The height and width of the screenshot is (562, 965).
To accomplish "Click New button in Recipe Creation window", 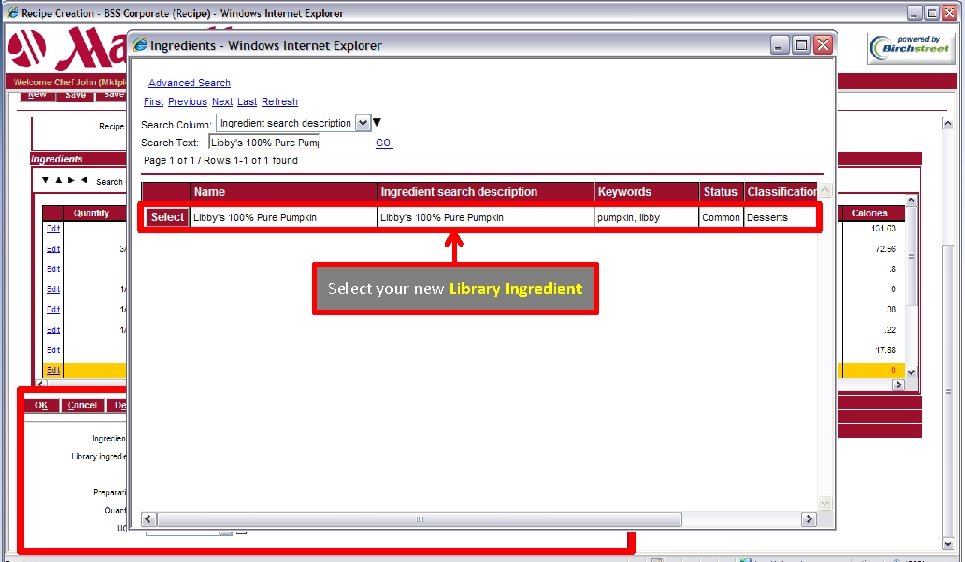I will pyautogui.click(x=37, y=95).
